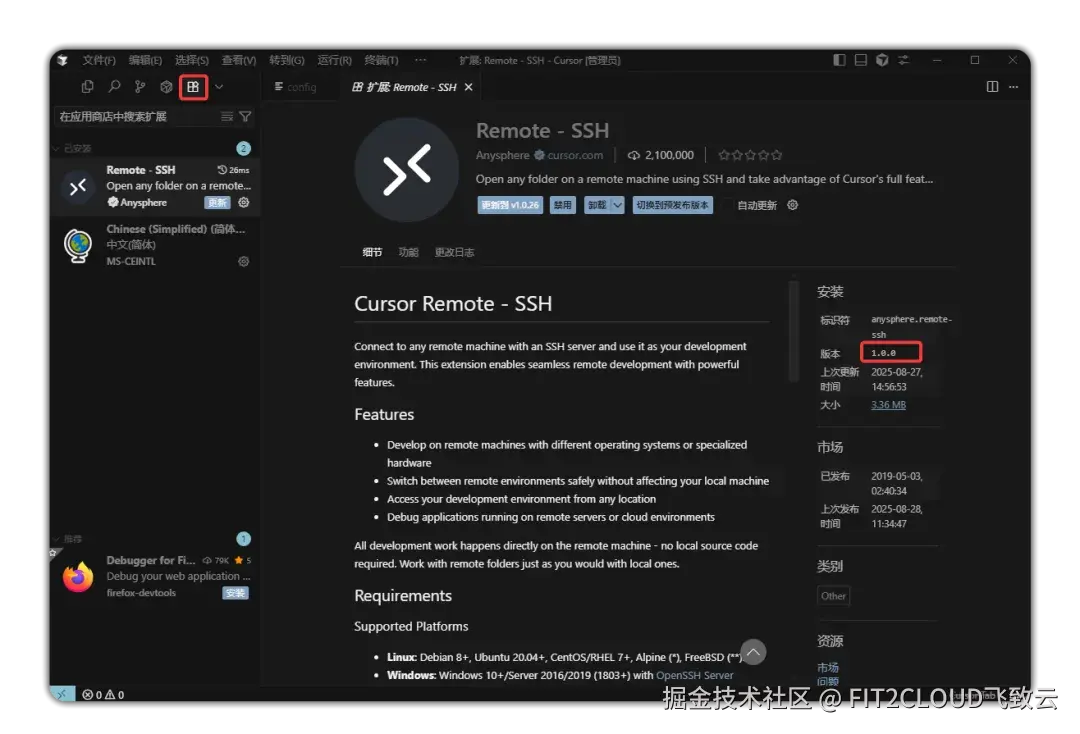The height and width of the screenshot is (734, 1080).
Task: Close the 扩展: Remote - SSH tab
Action: 468,87
